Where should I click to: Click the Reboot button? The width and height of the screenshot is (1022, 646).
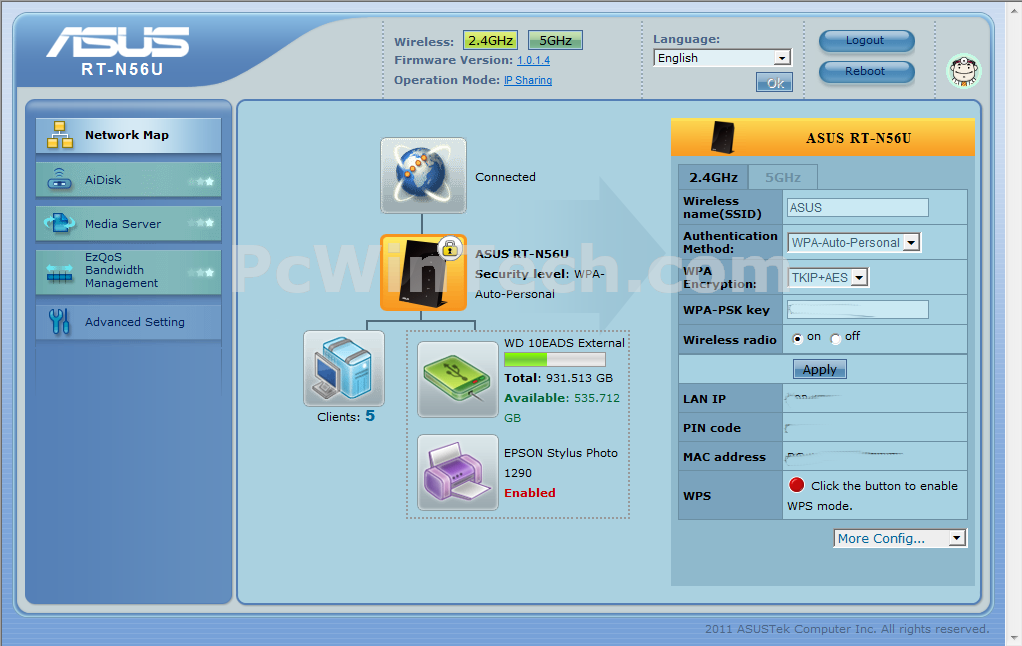pos(866,72)
